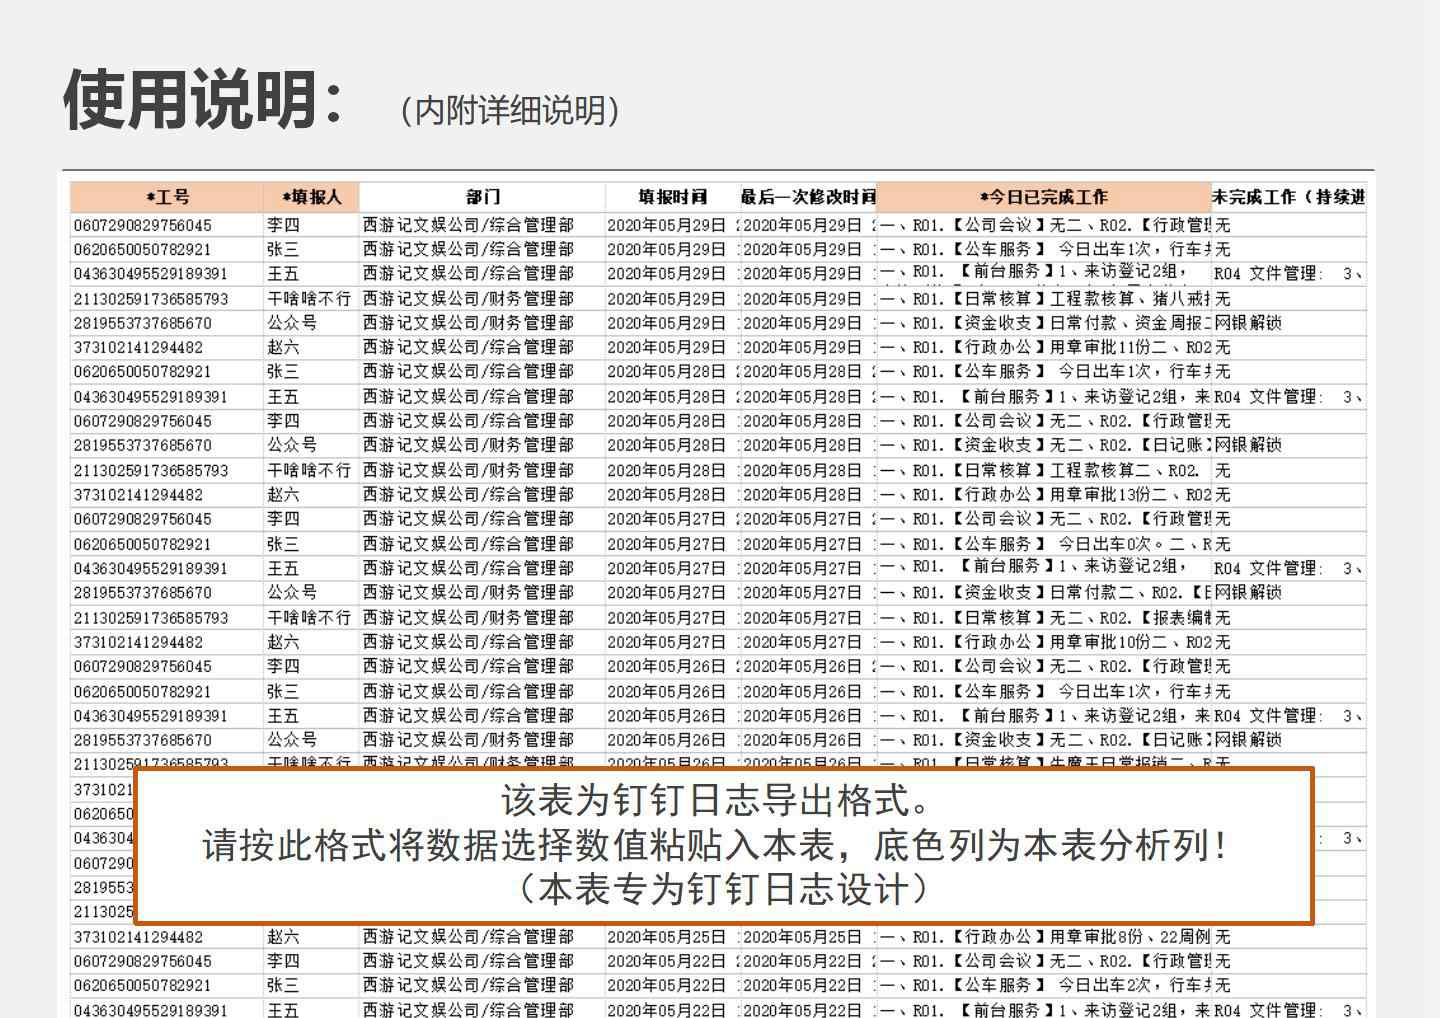
Task: Click the cell containing 用章审批10份
Action: (x=1043, y=642)
